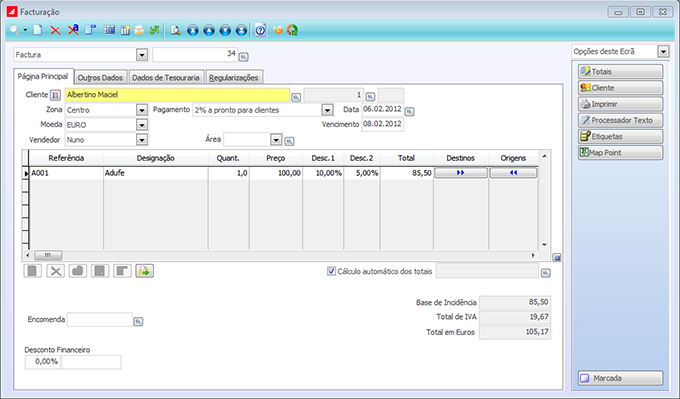The height and width of the screenshot is (399, 680).
Task: Click lookup icon beside the Área dropdown
Action: [x=289, y=141]
